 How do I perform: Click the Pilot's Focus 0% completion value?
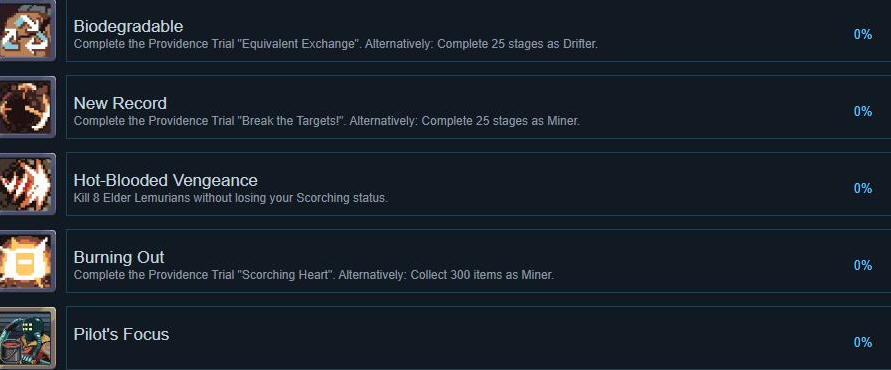coord(863,342)
